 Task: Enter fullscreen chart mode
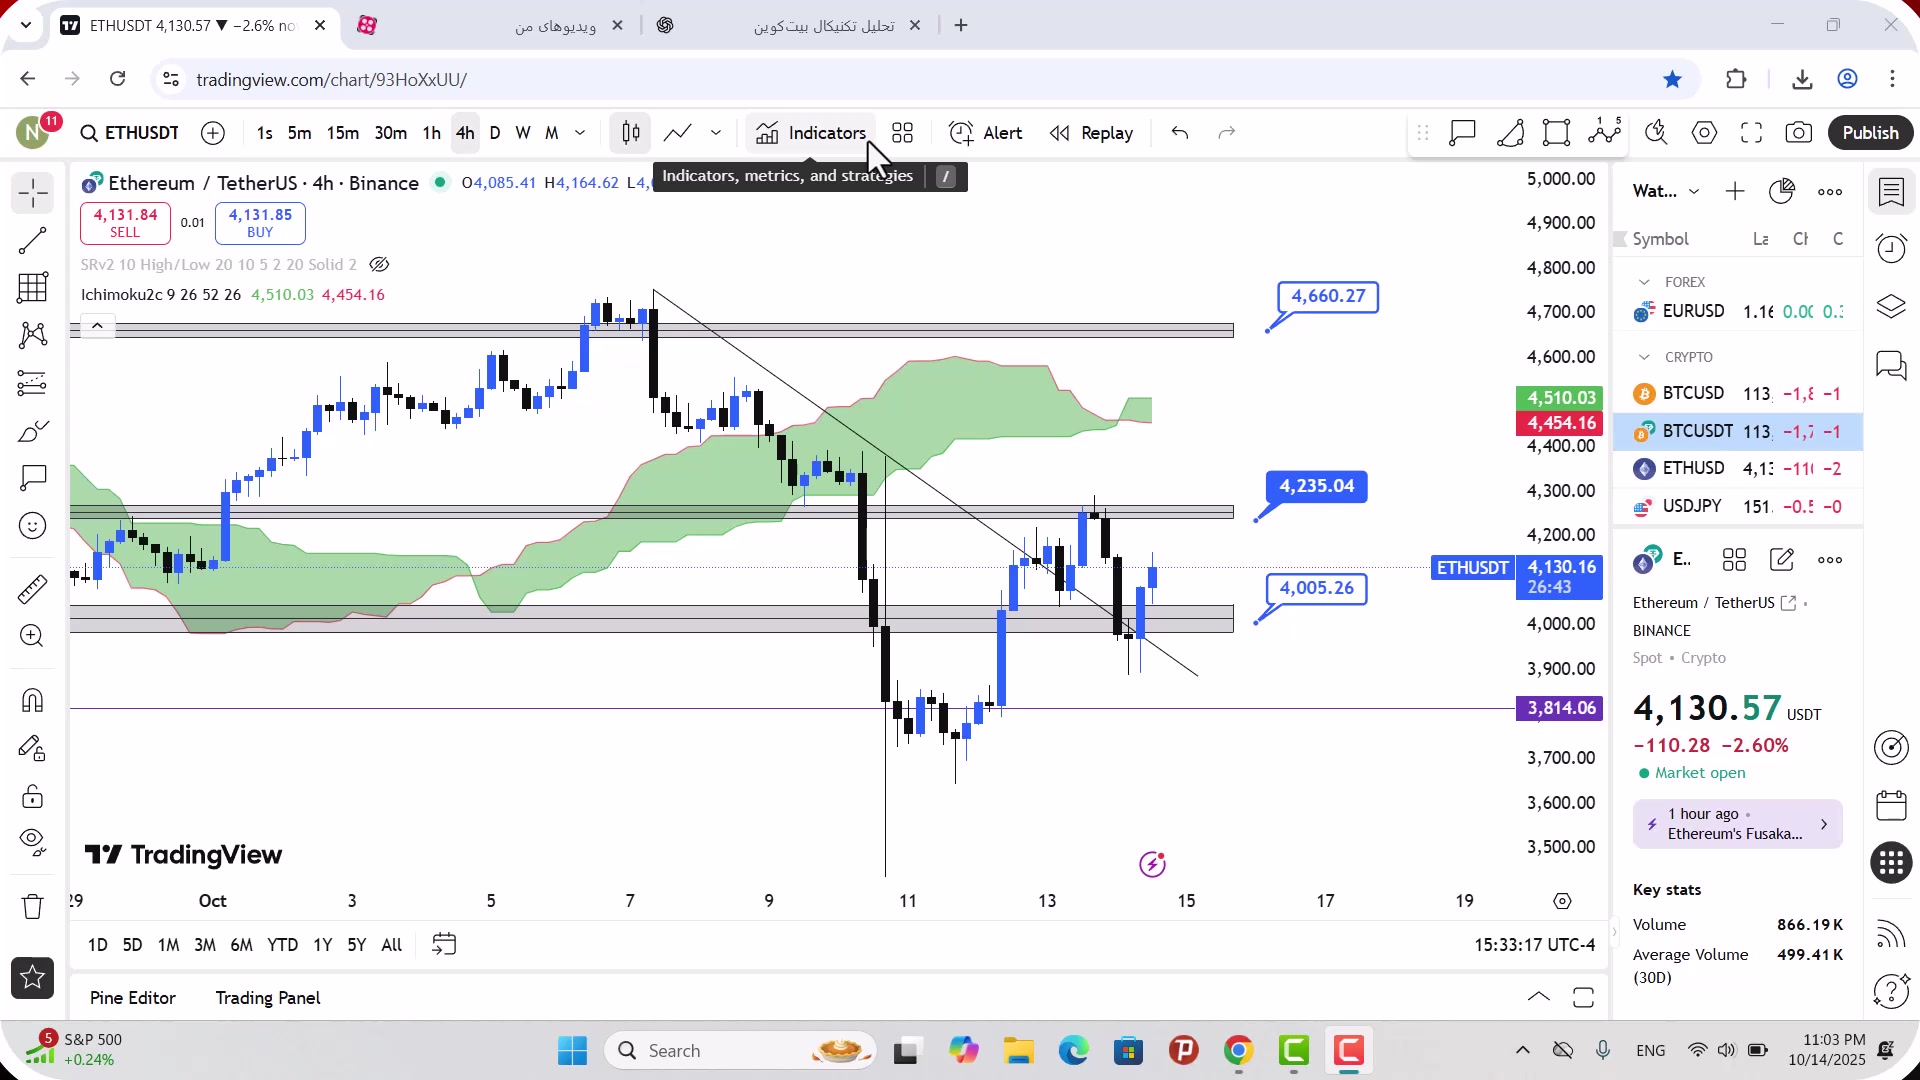1751,133
